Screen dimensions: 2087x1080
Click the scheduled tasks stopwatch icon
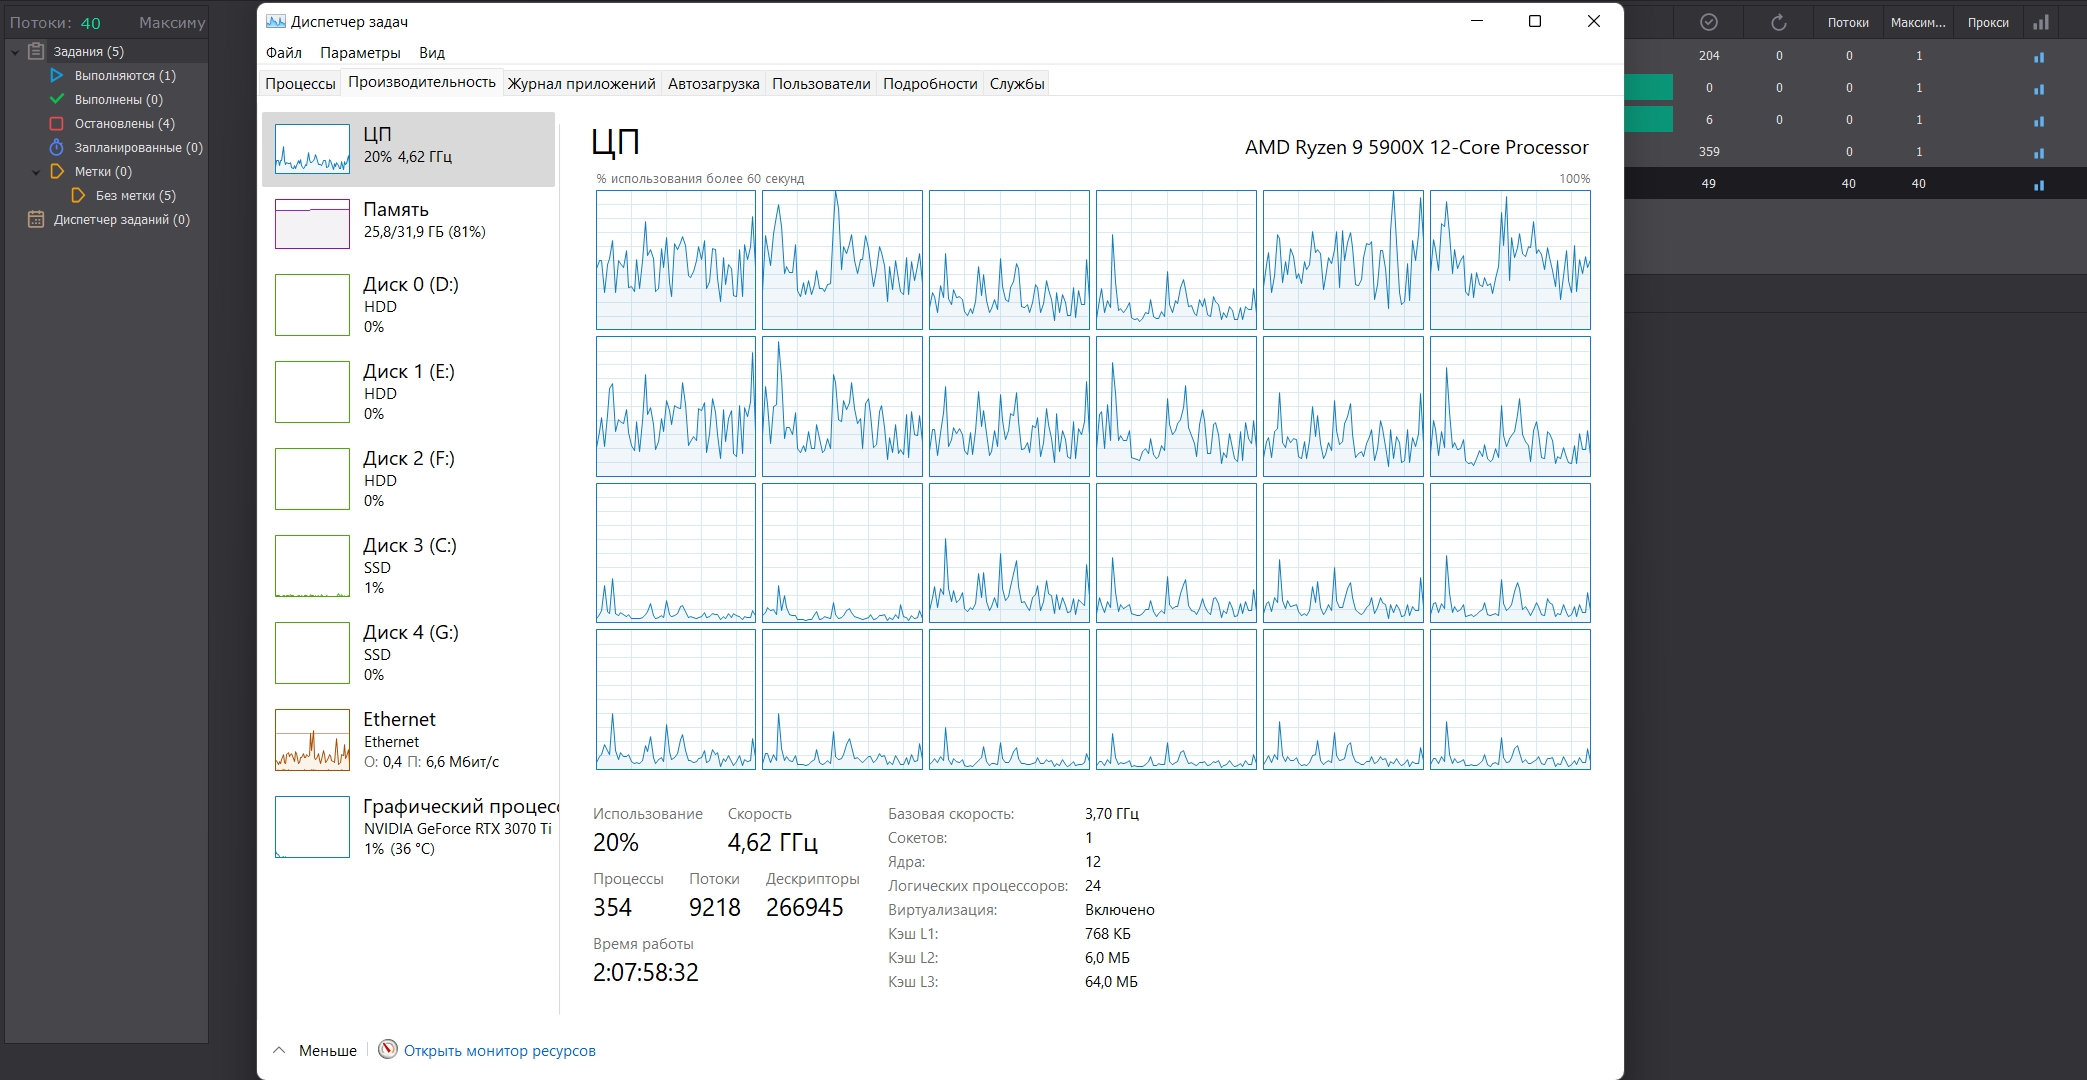click(57, 147)
